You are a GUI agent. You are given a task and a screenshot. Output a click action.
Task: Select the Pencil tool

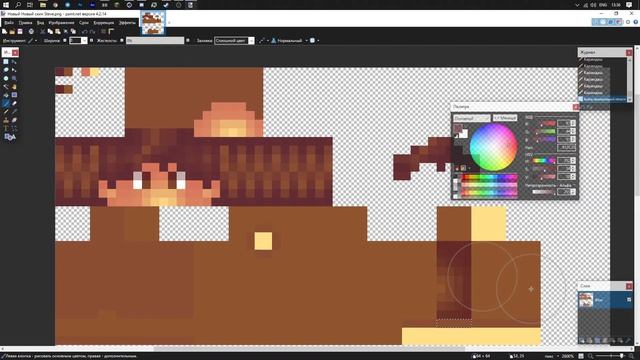point(6,112)
